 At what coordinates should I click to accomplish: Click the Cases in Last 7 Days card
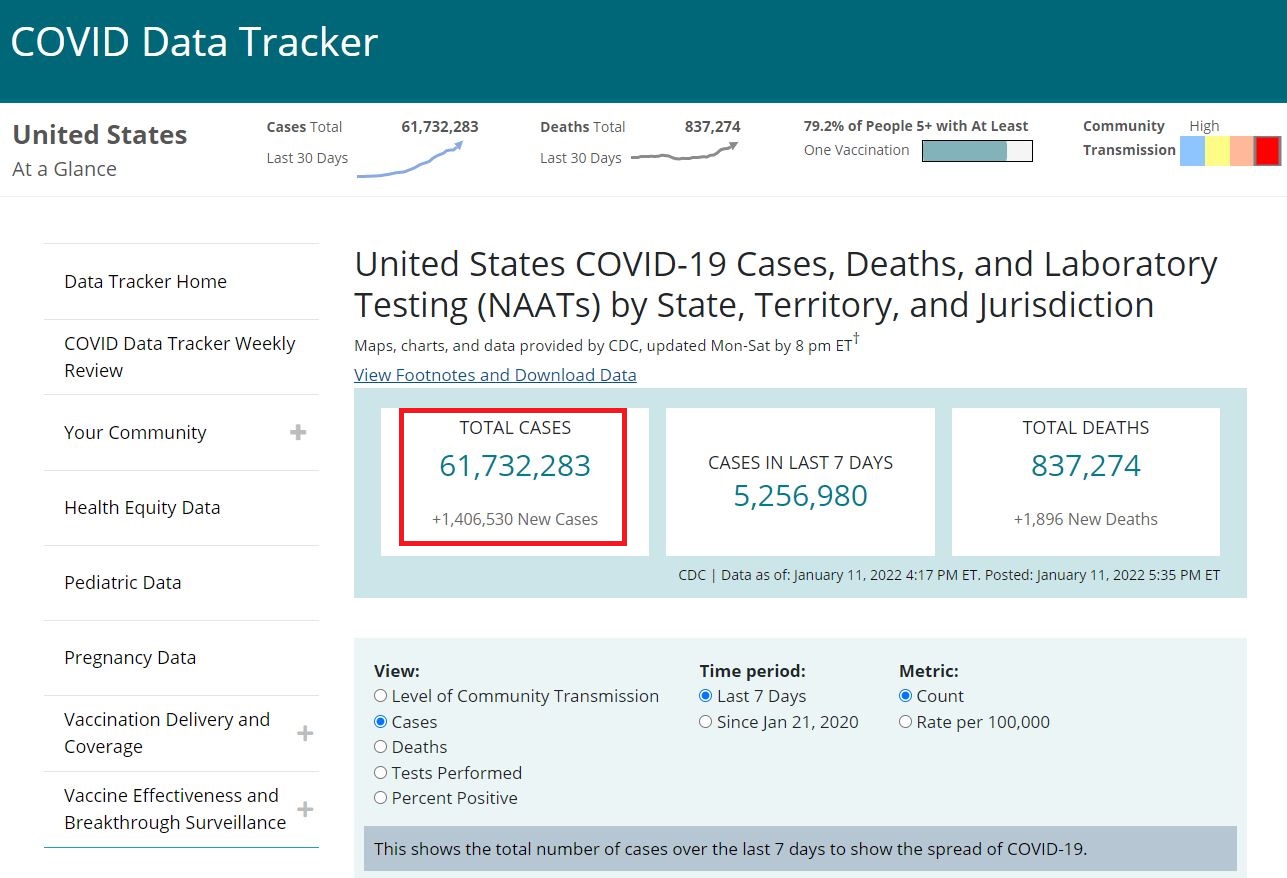point(800,481)
